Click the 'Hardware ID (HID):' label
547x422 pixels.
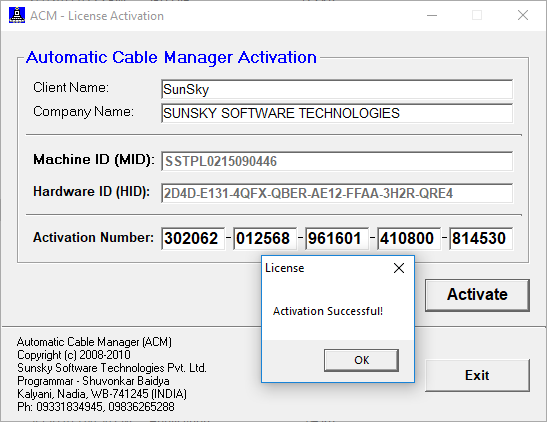pos(91,191)
